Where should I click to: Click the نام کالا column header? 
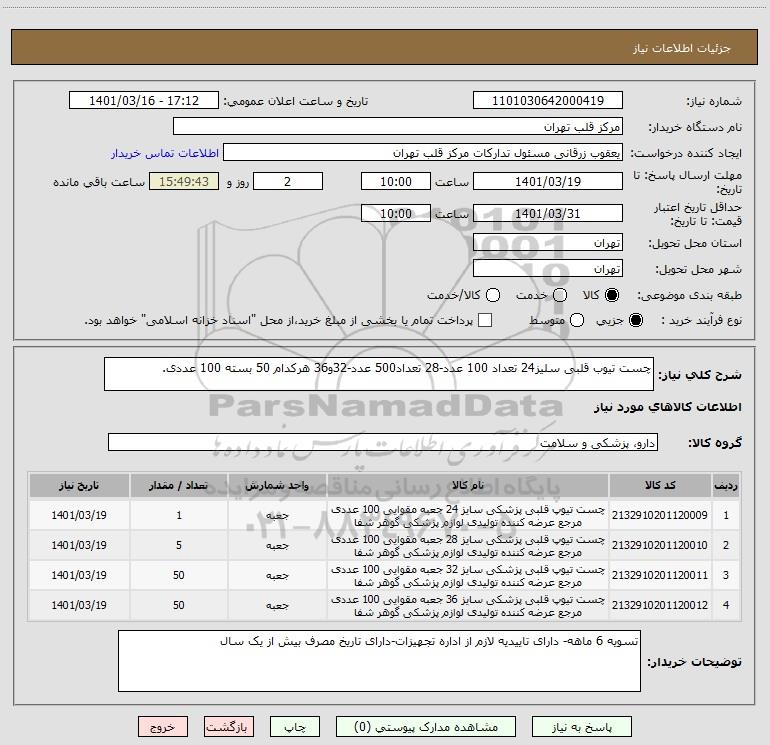coord(468,485)
